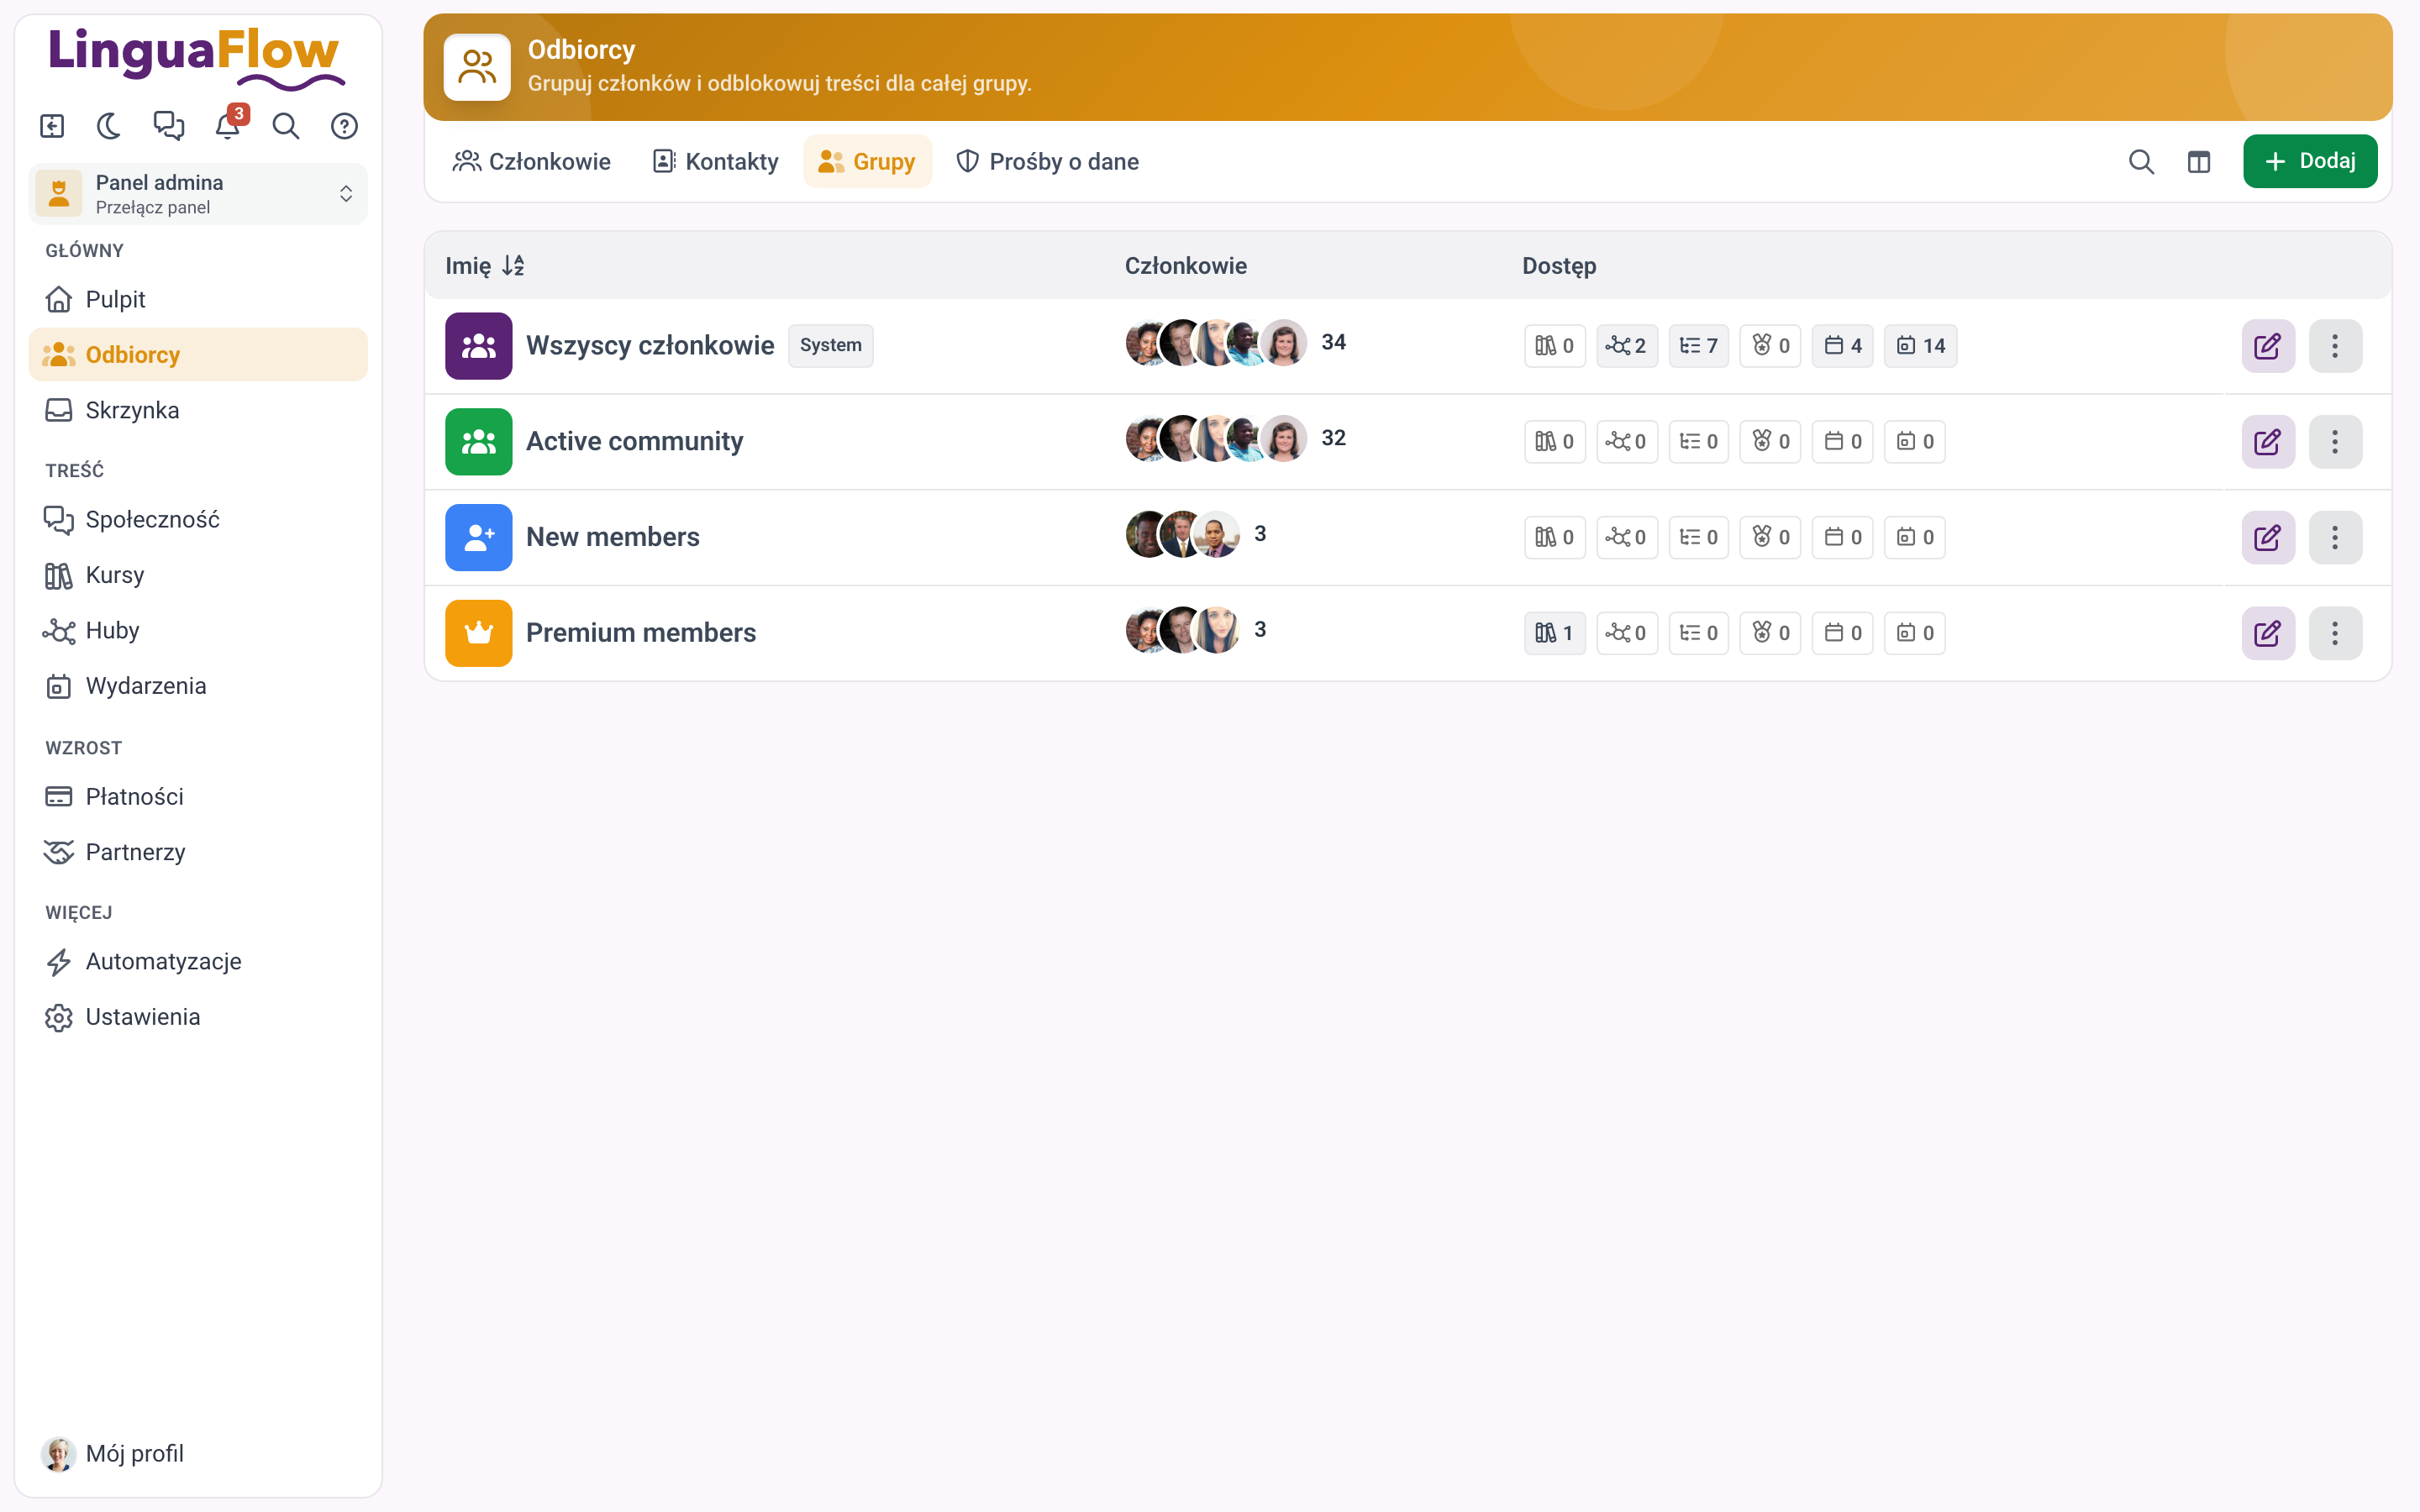This screenshot has height=1512, width=2420.
Task: Click the System badge
Action: [x=830, y=346]
